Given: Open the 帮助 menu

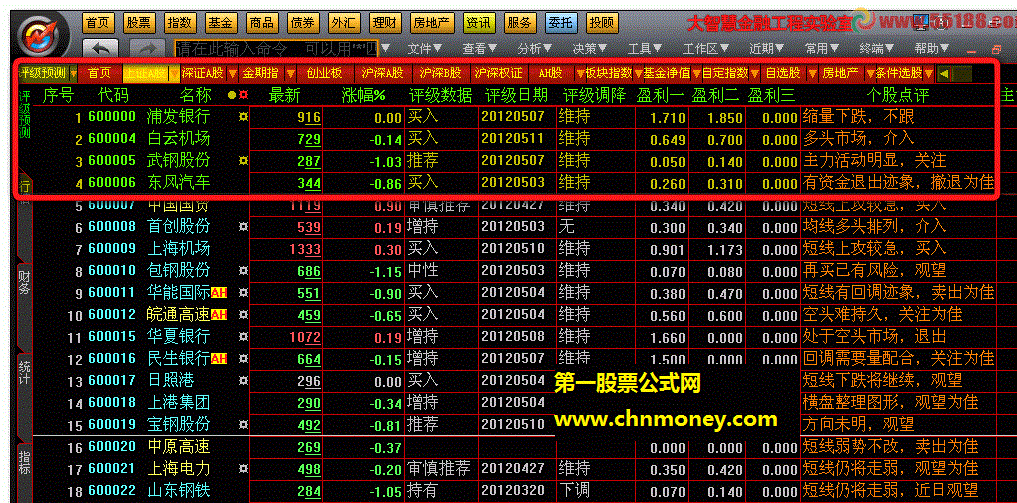Looking at the screenshot, I should [x=932, y=49].
